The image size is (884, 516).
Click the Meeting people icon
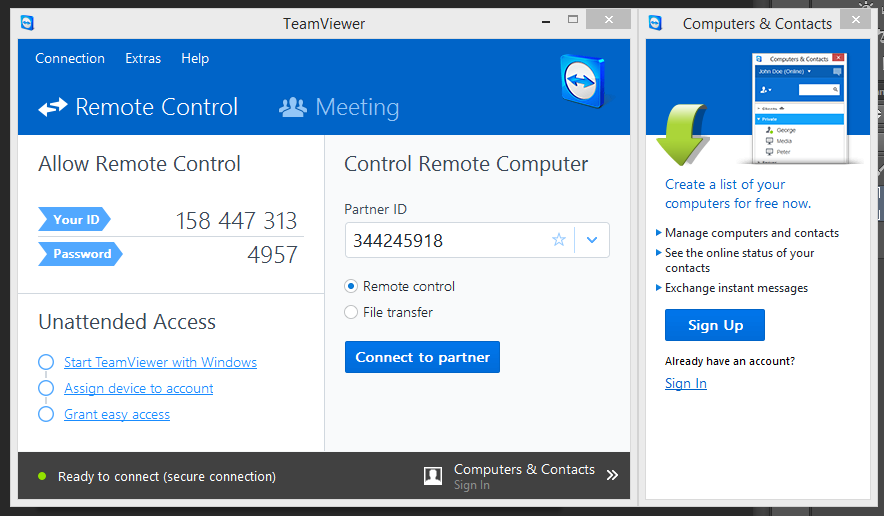coord(292,107)
